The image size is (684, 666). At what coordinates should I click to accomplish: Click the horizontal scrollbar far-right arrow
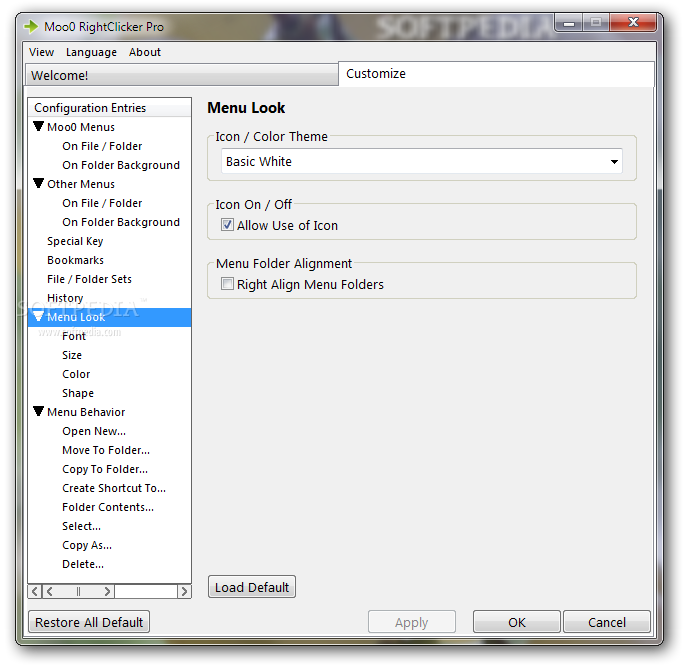pyautogui.click(x=184, y=591)
